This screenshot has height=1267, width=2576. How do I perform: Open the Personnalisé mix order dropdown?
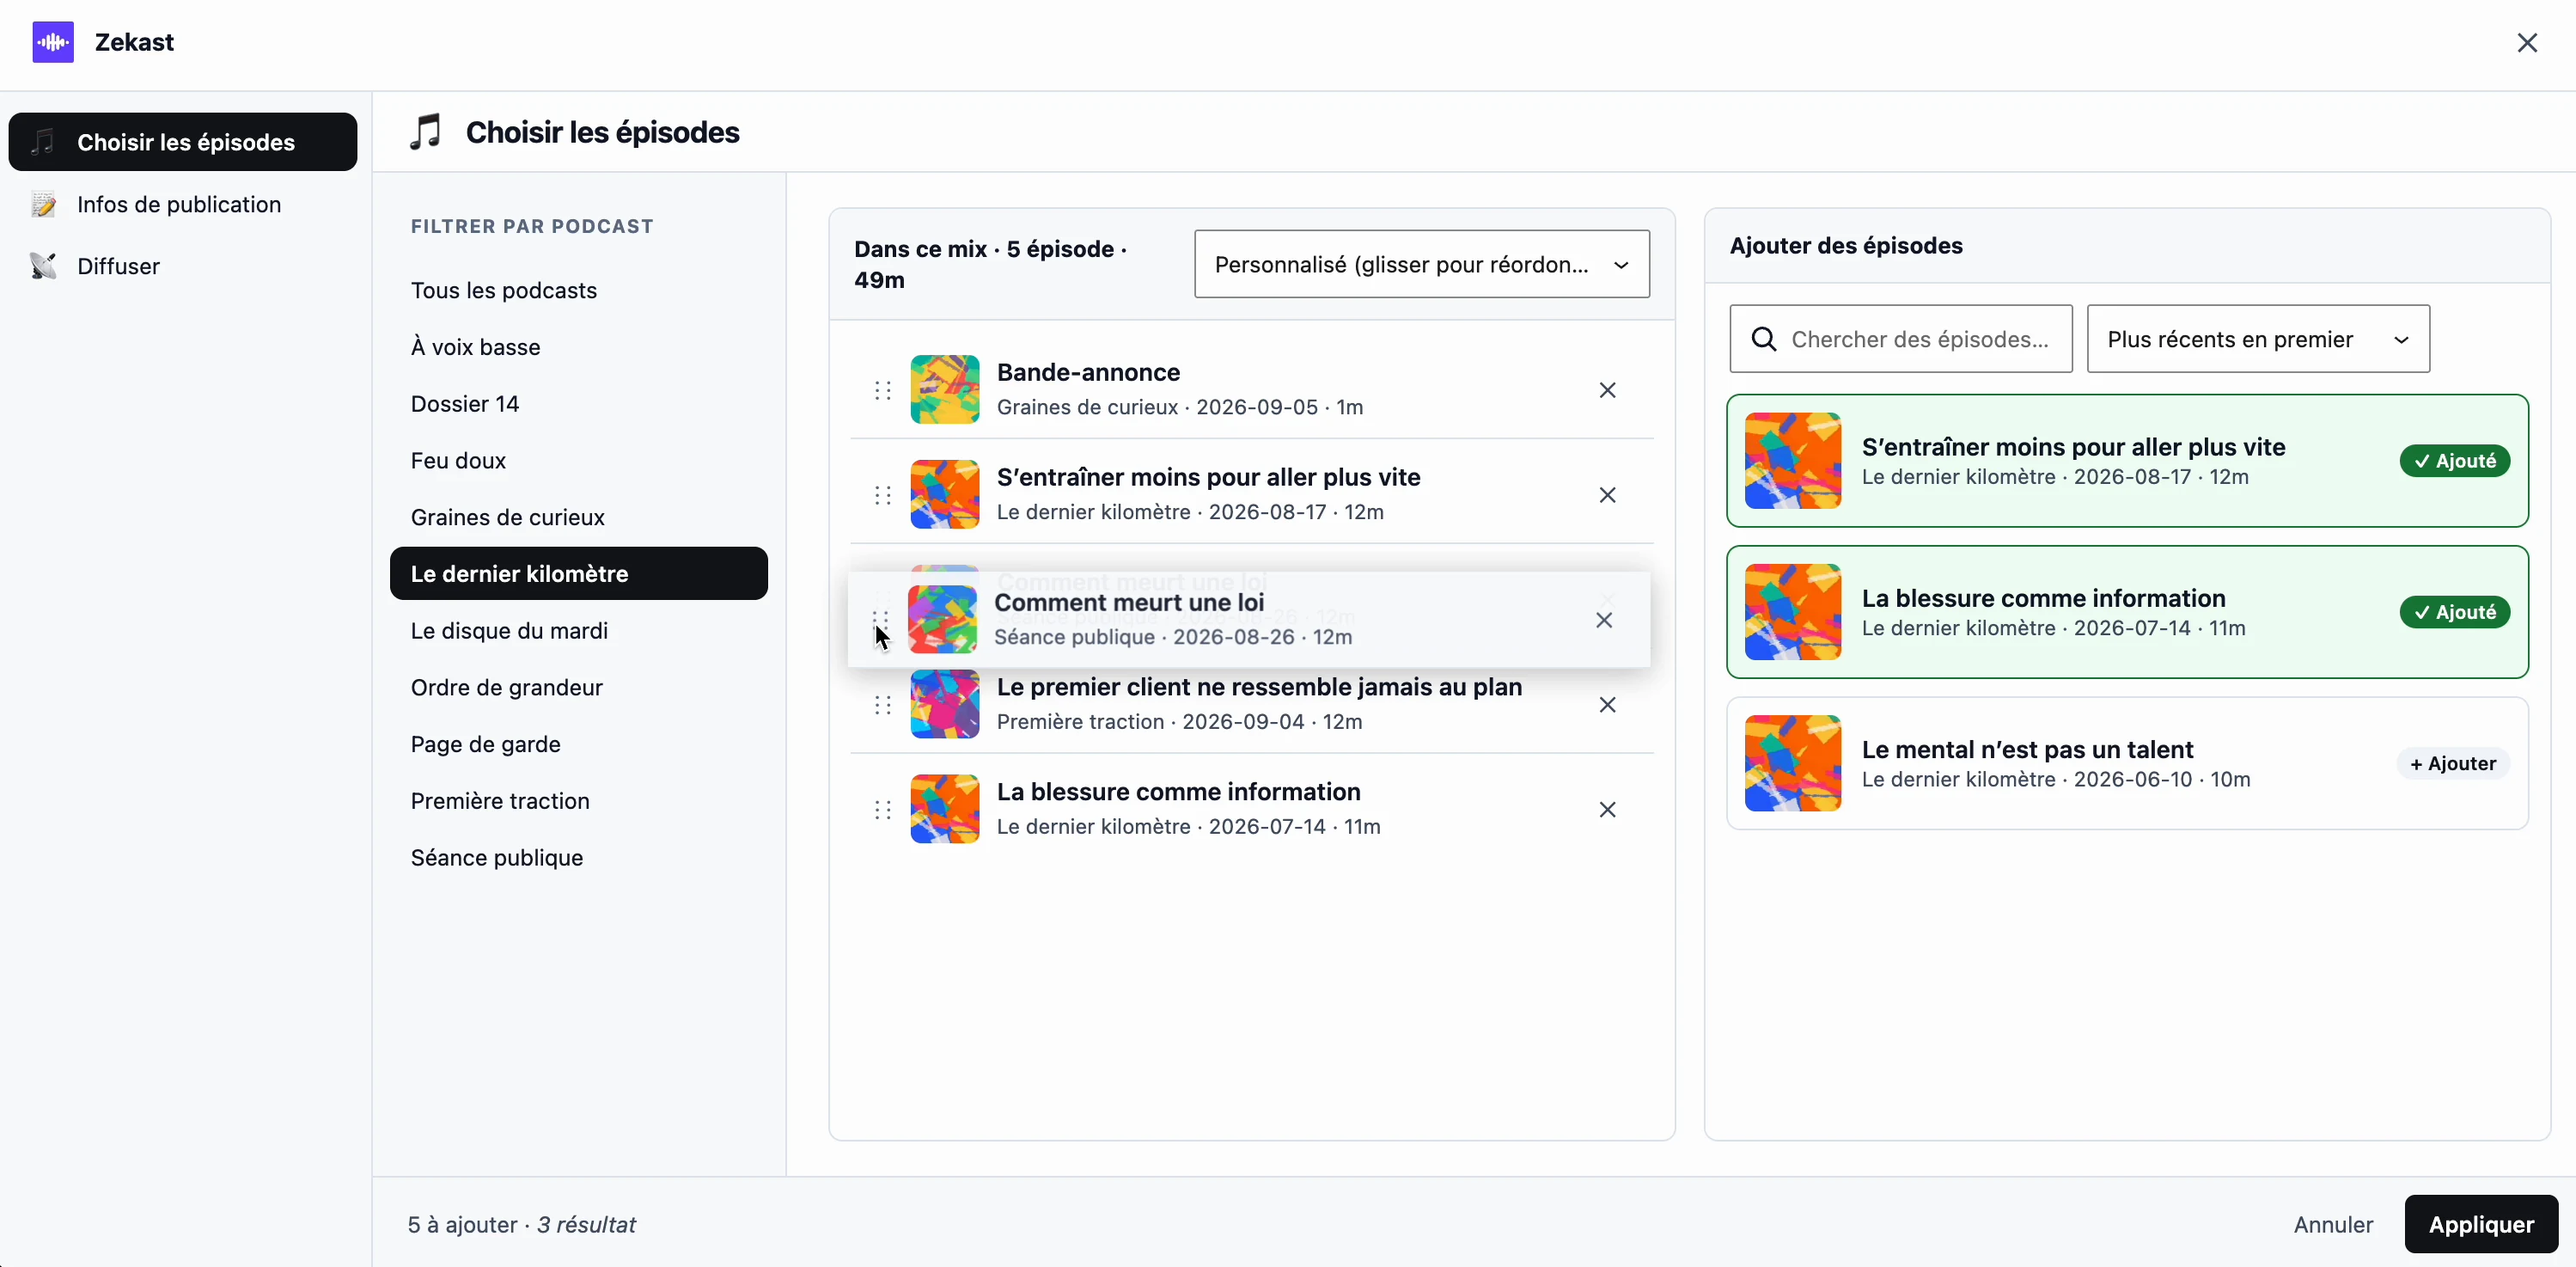click(x=1422, y=264)
